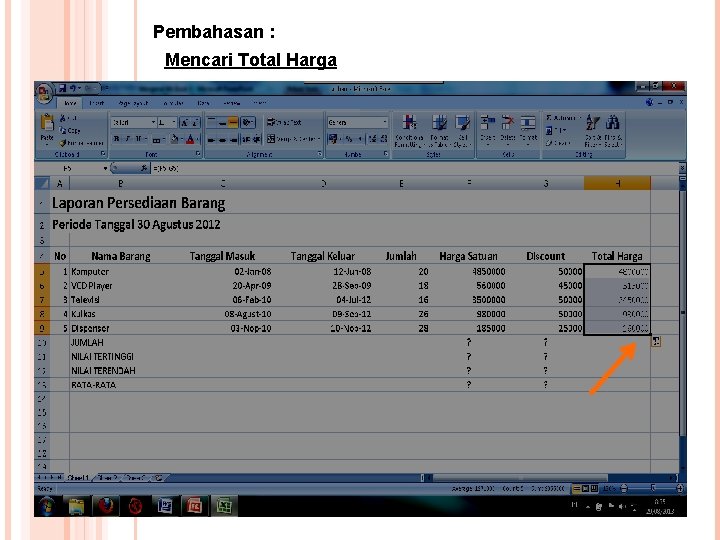Open the Home ribbon tab

[70, 103]
